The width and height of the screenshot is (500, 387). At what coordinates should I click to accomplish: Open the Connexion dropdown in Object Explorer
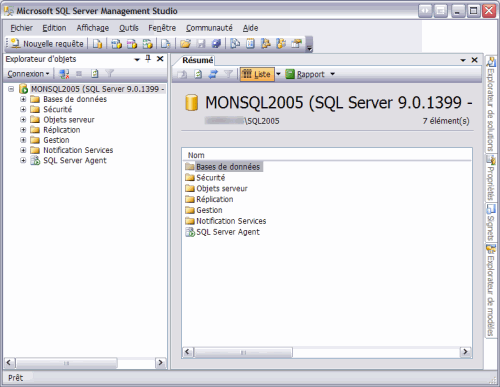[28, 74]
